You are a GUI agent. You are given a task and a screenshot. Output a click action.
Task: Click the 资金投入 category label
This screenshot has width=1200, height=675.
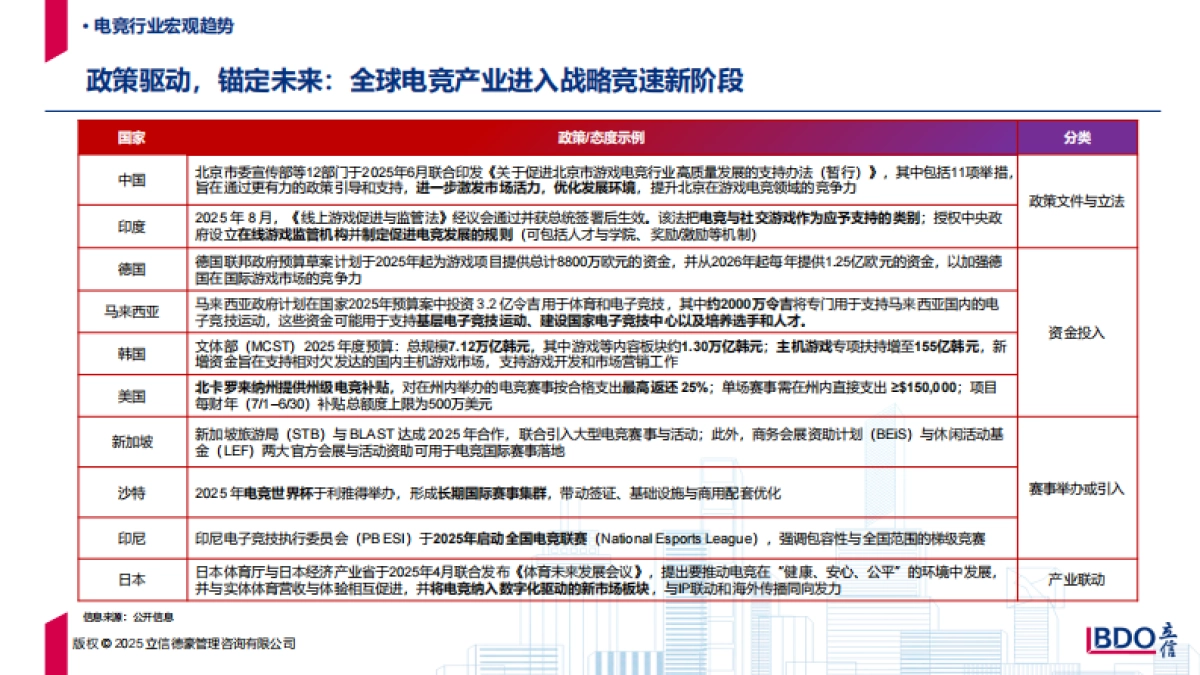1075,335
